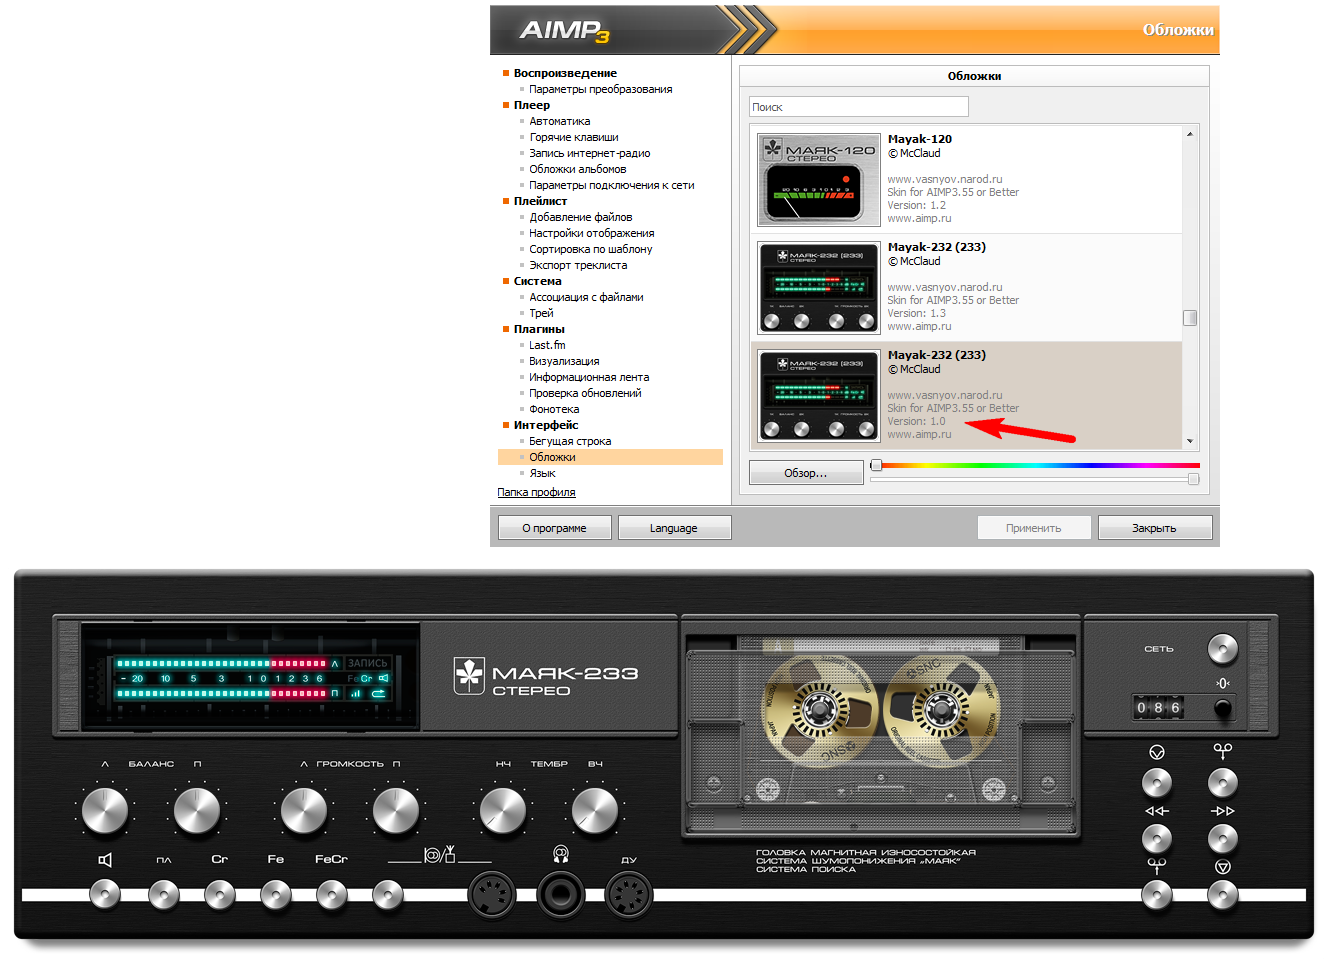Click the 086 tape counter display
The width and height of the screenshot is (1330, 964).
coord(1158,708)
